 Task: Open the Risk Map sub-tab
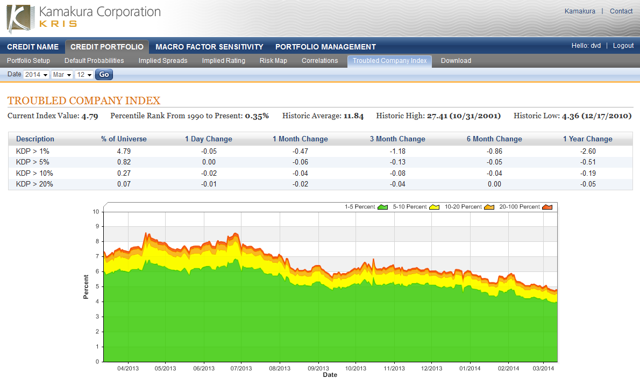[x=273, y=60]
